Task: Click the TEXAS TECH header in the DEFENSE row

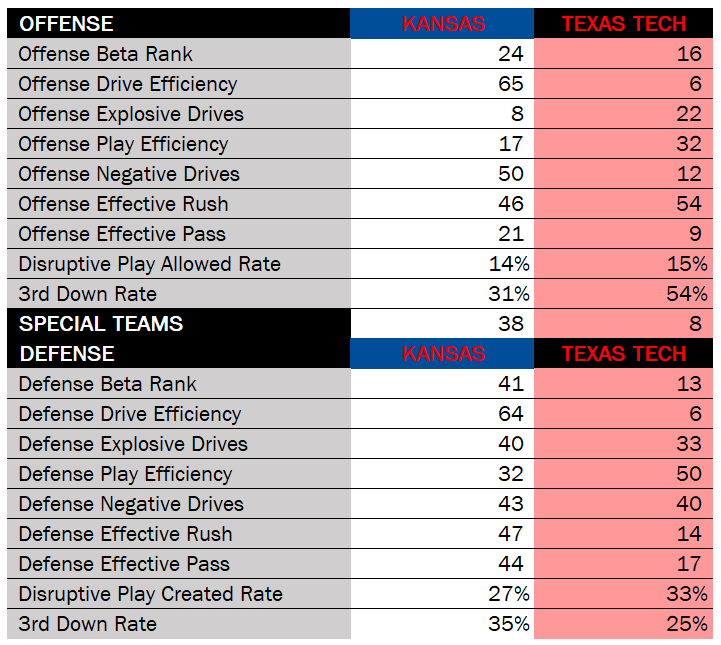Action: [624, 354]
